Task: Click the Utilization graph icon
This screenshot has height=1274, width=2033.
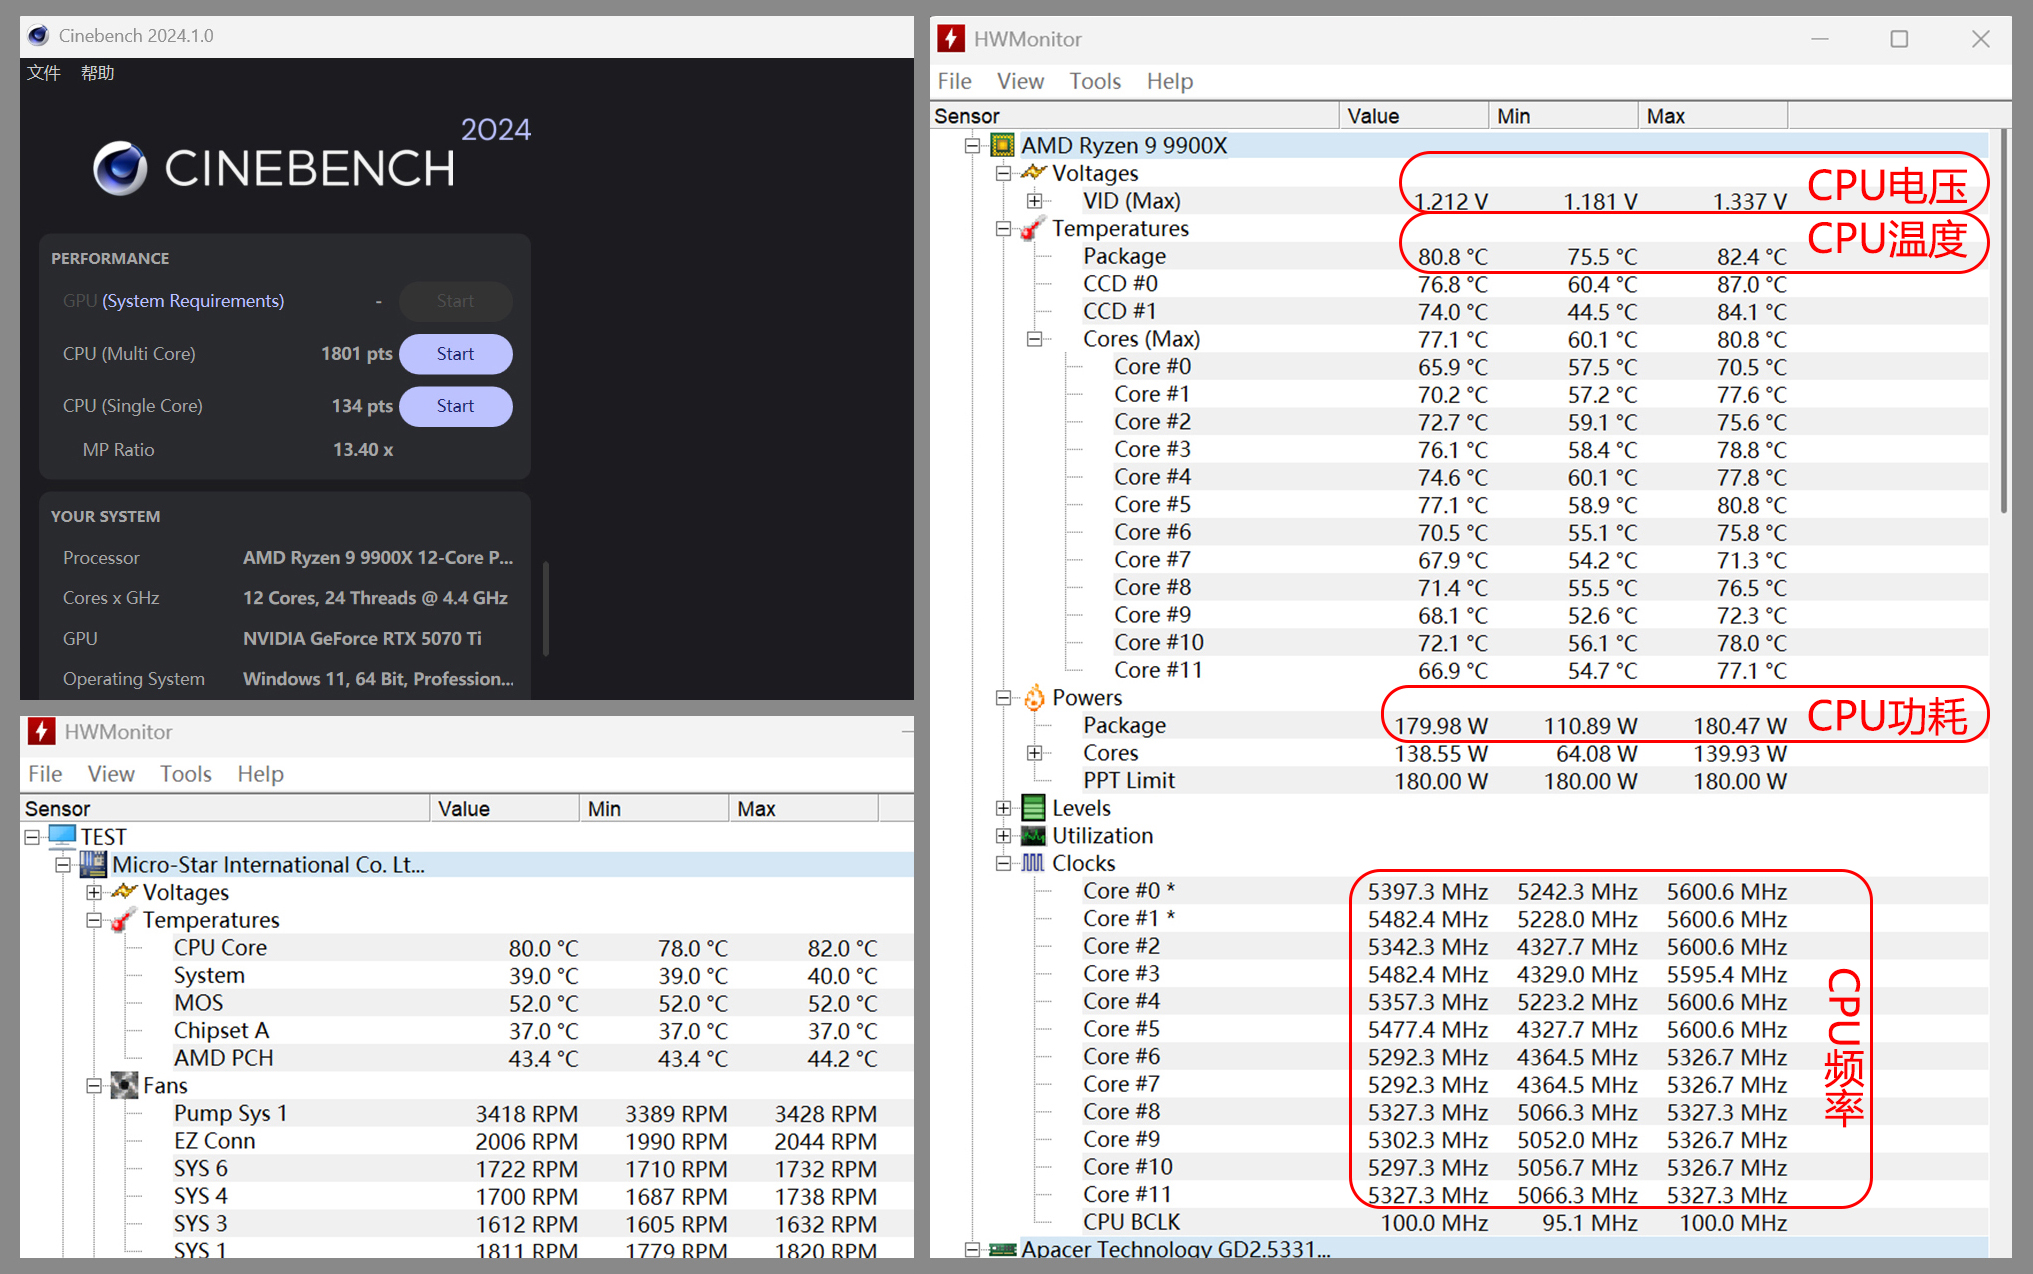Action: pyautogui.click(x=1034, y=836)
